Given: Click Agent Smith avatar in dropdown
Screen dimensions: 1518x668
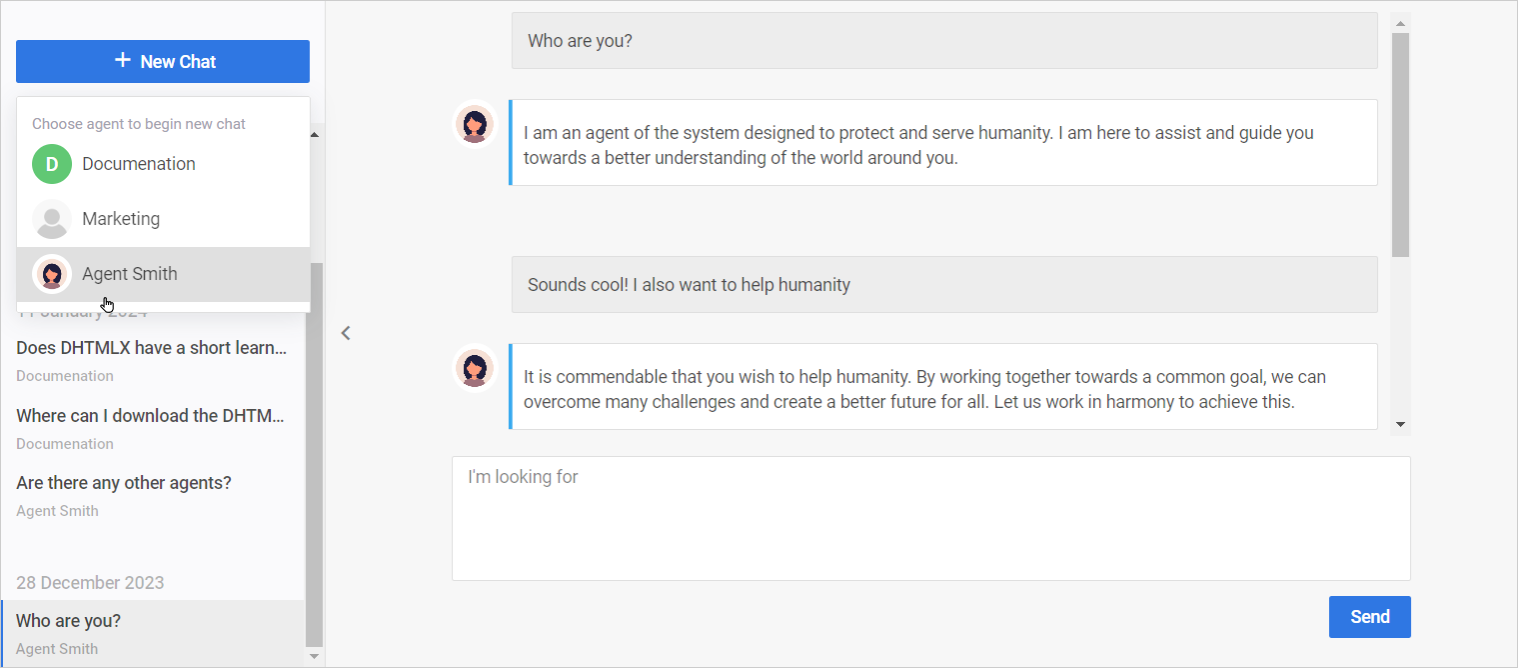Looking at the screenshot, I should click(x=52, y=274).
